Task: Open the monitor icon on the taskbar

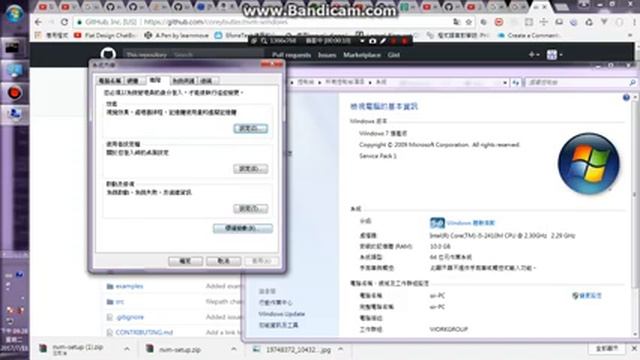Action: pyautogui.click(x=14, y=71)
